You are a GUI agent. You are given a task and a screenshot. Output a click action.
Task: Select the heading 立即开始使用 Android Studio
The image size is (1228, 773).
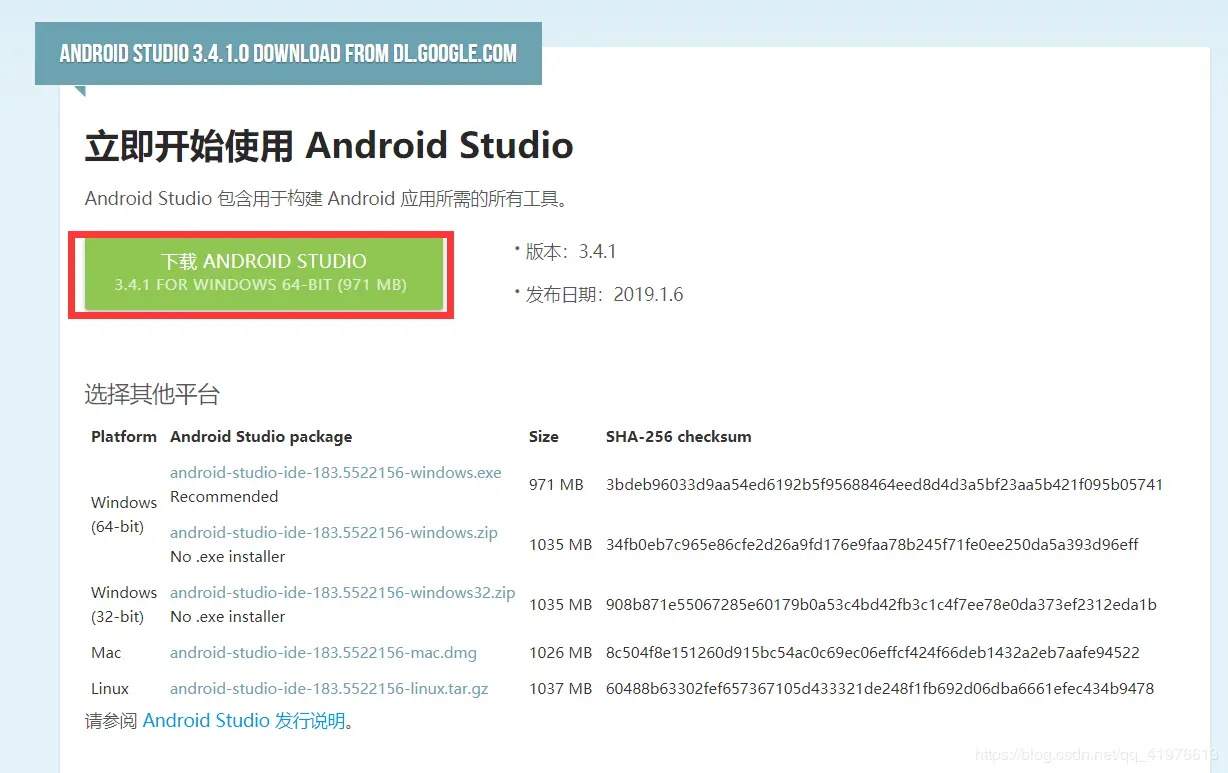coord(329,146)
